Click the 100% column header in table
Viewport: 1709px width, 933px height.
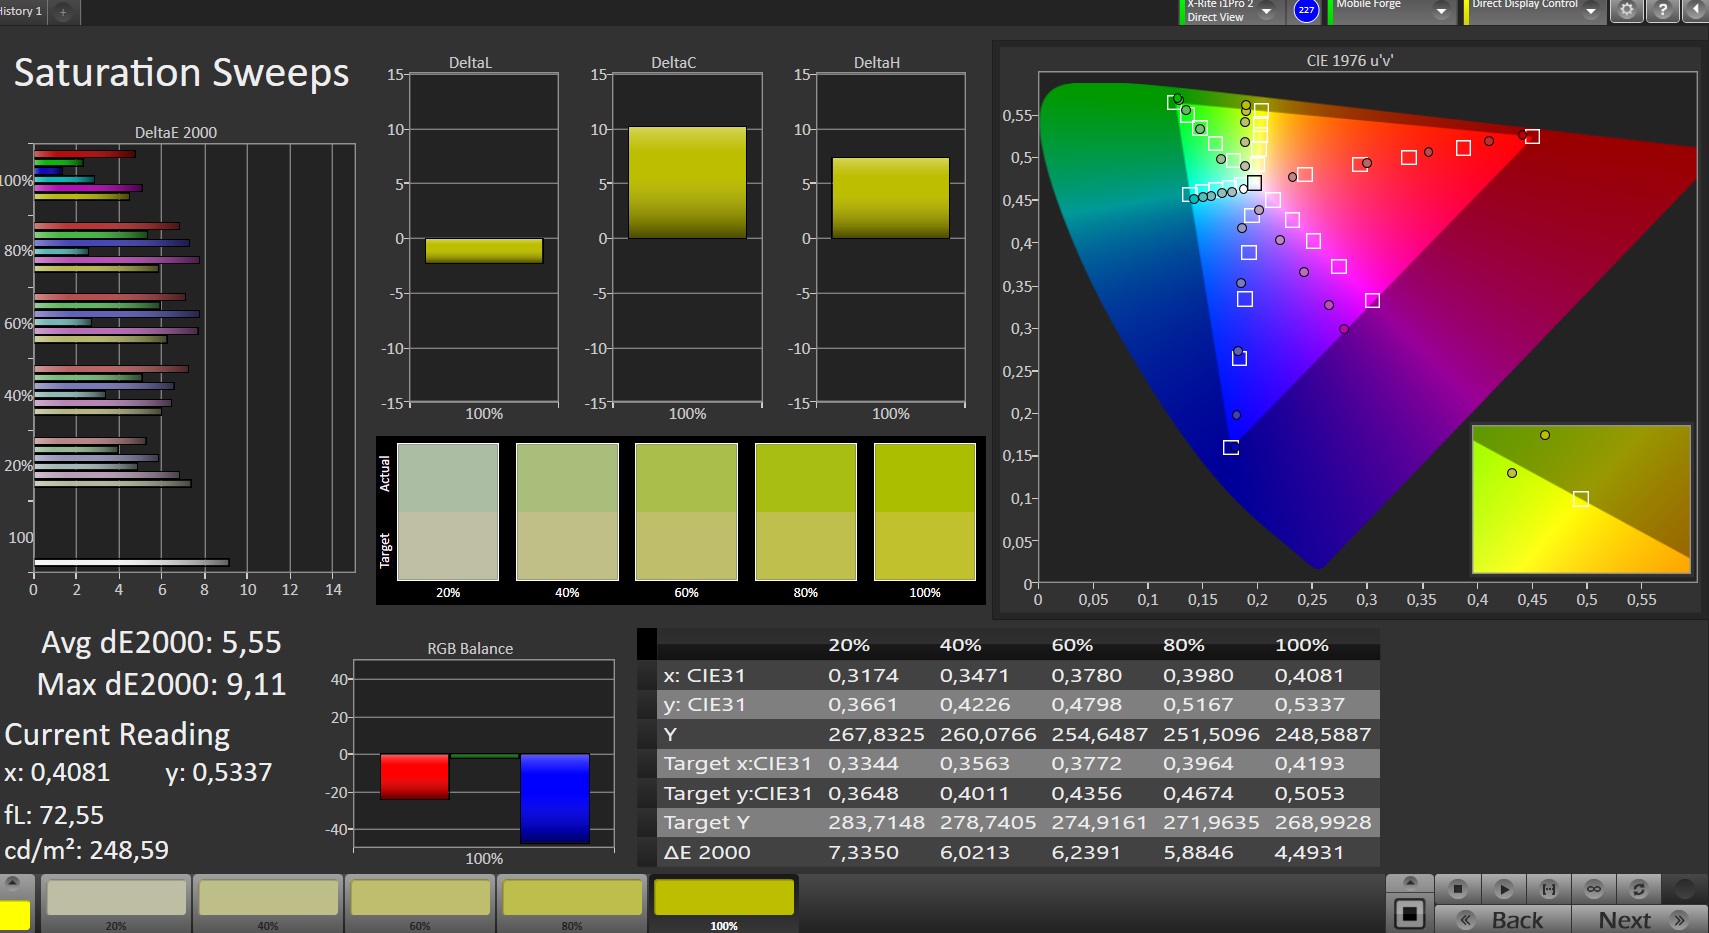pos(1301,645)
